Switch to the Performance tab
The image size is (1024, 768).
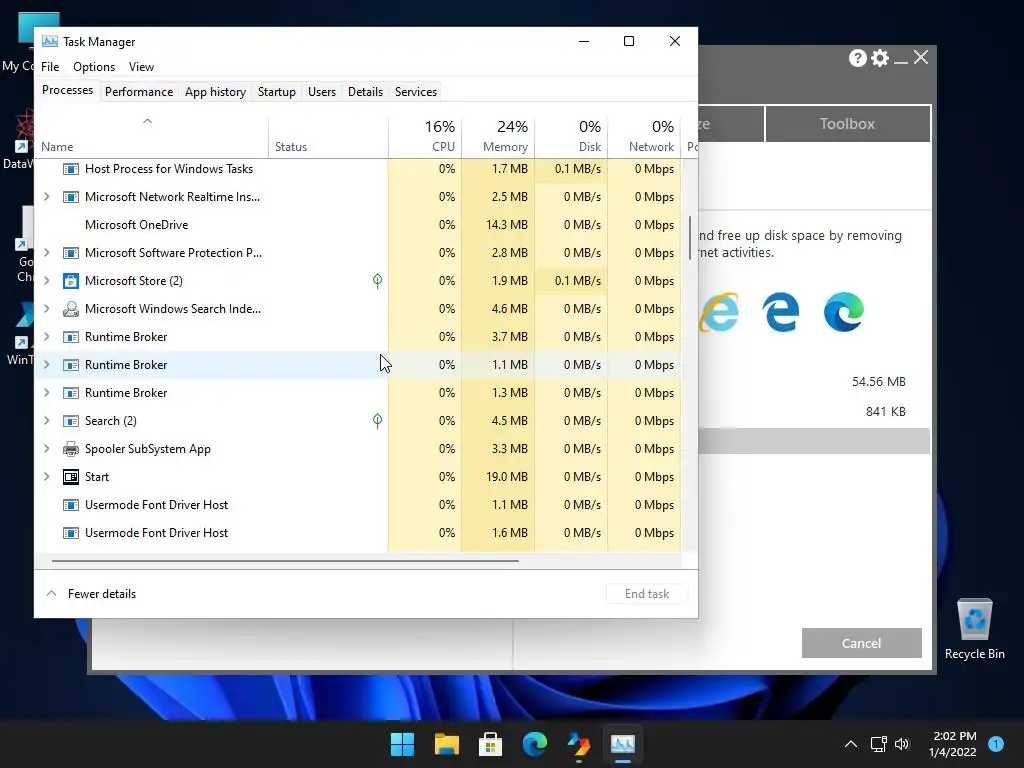(139, 92)
